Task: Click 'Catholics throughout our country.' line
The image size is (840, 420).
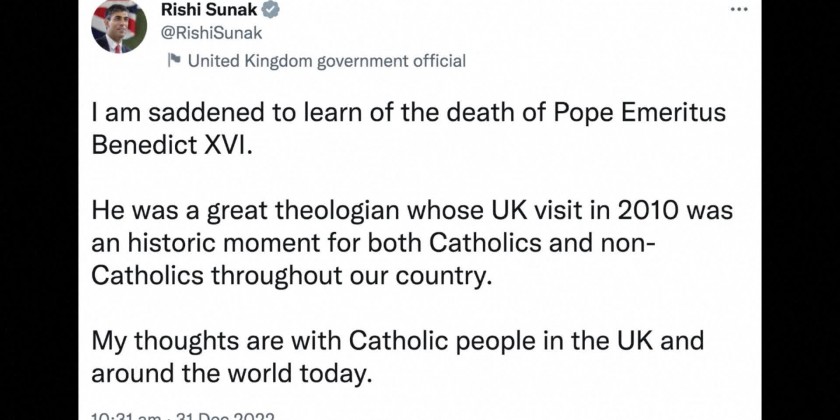Action: tap(292, 276)
